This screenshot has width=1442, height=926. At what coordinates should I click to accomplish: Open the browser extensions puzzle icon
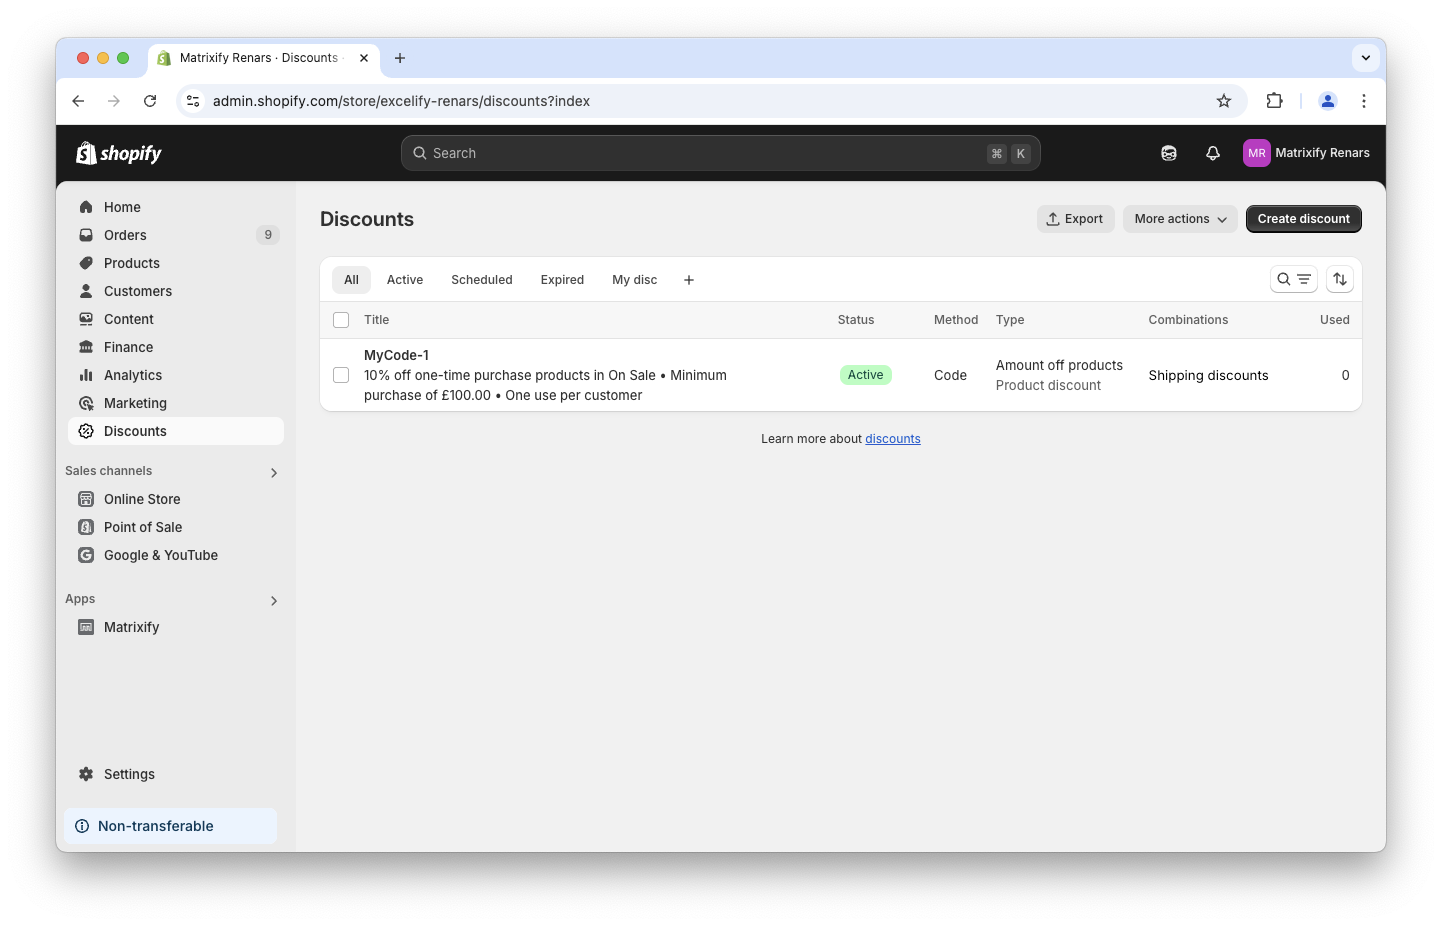(x=1274, y=101)
